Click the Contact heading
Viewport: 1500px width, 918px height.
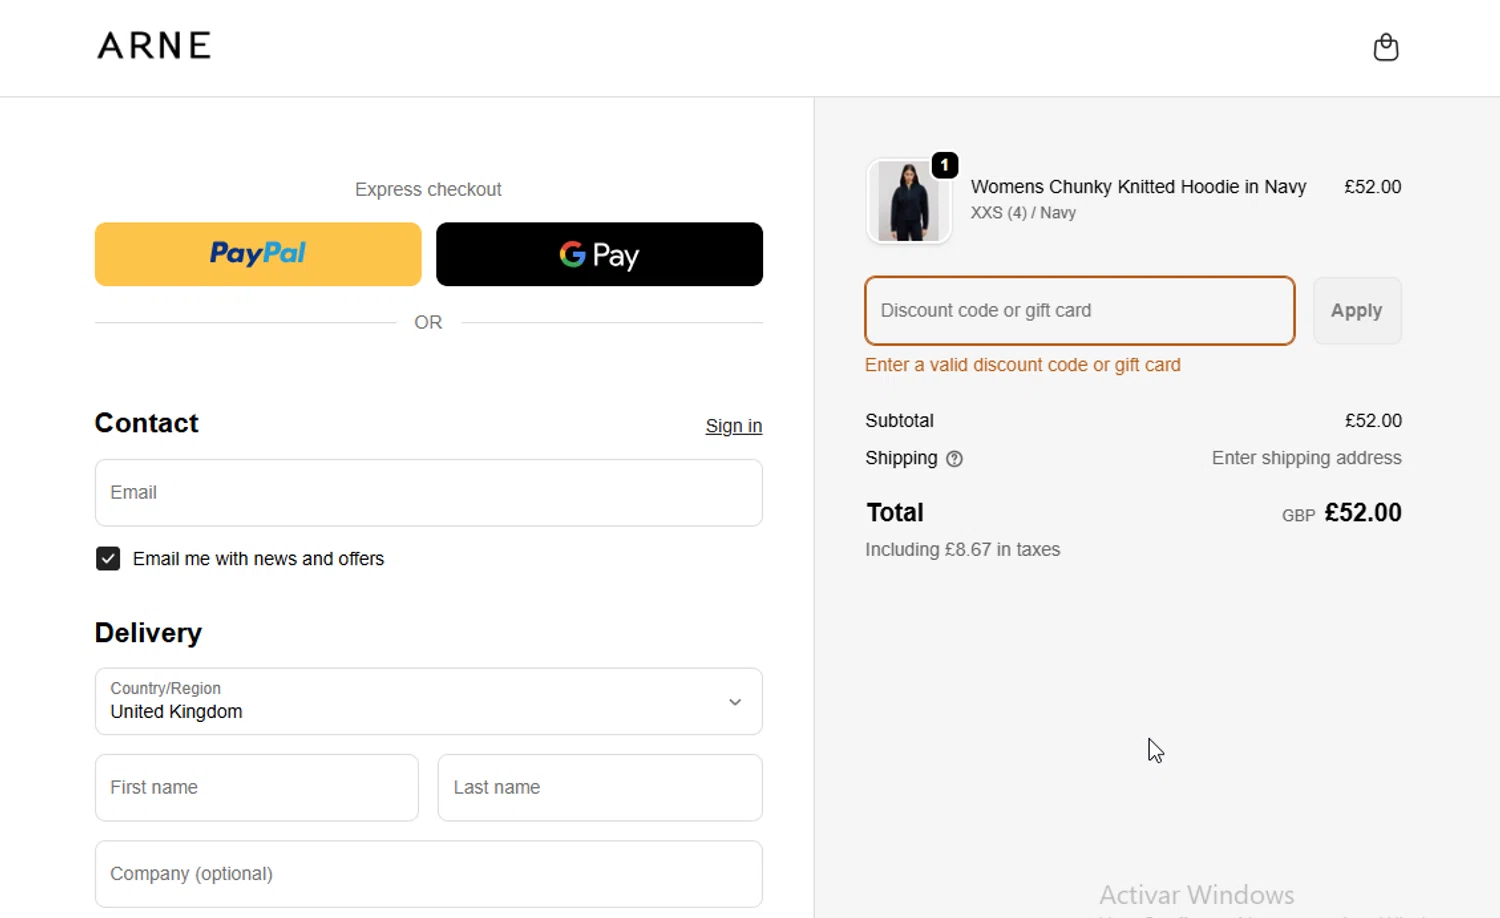tap(146, 423)
